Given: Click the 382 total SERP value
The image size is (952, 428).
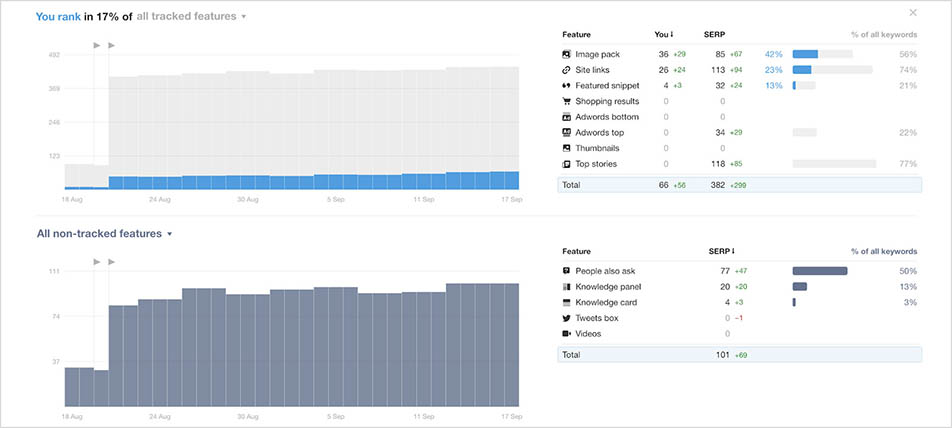Looking at the screenshot, I should coord(718,185).
